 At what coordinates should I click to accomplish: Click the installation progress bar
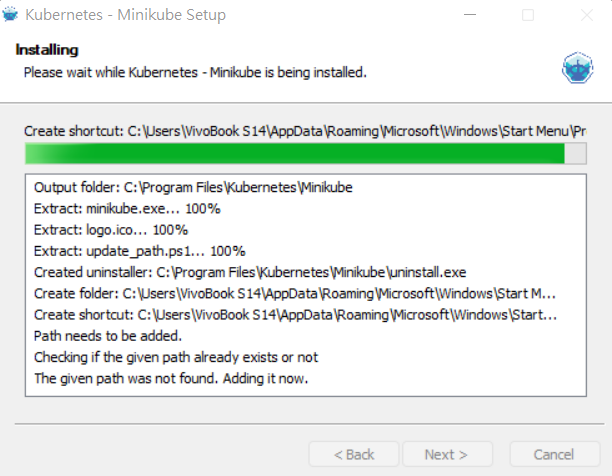tap(305, 153)
